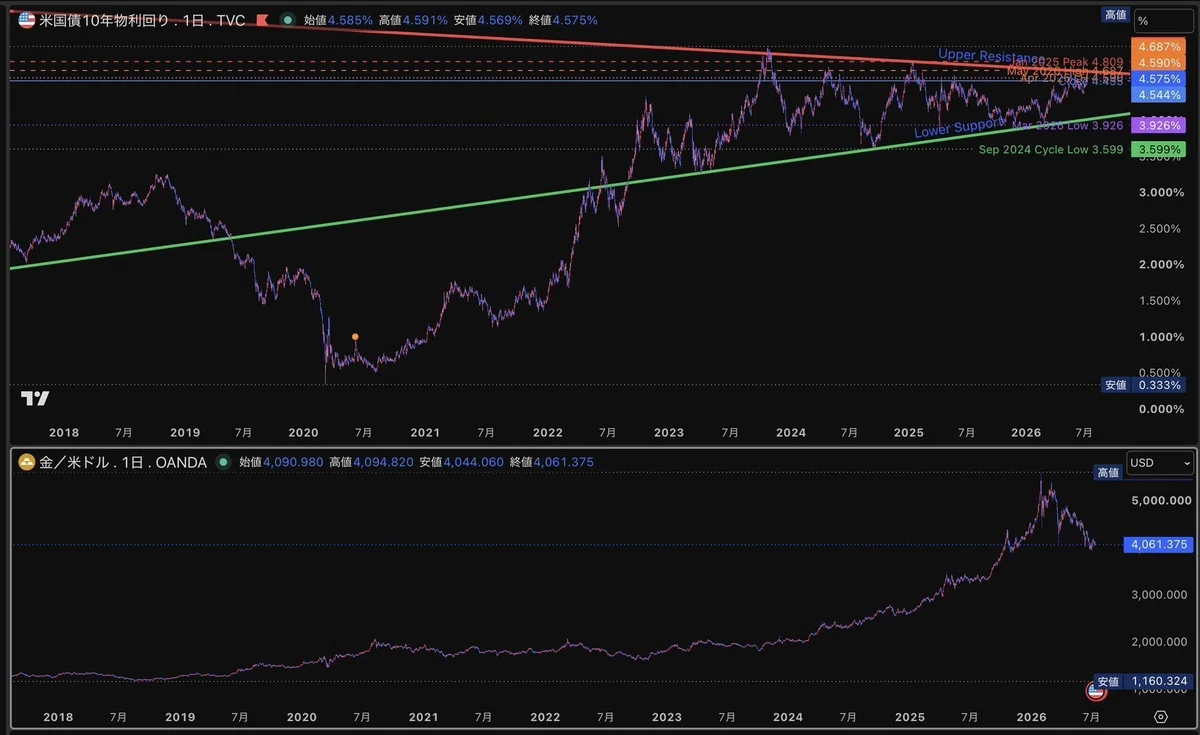
Task: Click the 金/米ドル symbol title
Action: (73, 462)
